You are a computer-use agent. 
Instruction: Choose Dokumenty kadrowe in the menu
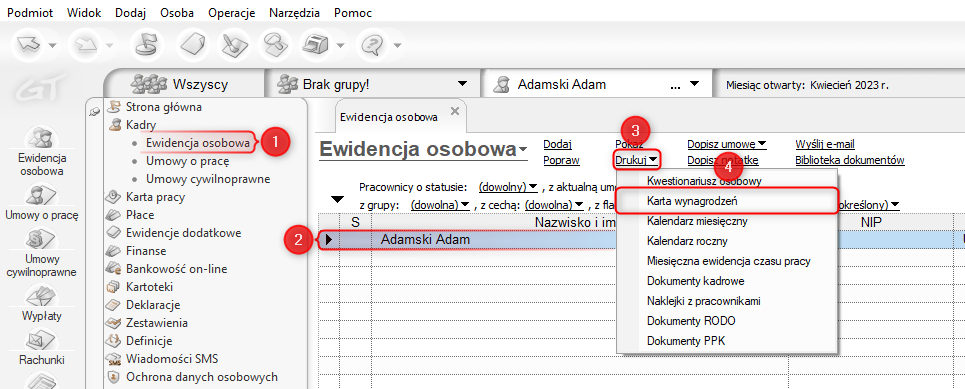click(x=727, y=281)
